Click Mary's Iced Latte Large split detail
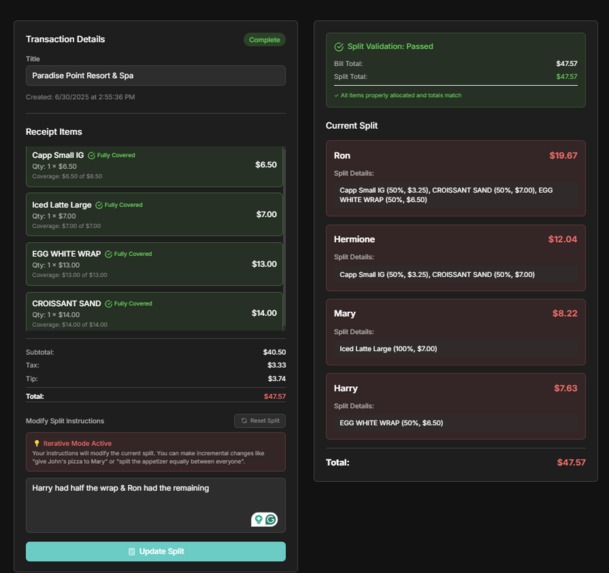 pyautogui.click(x=388, y=349)
